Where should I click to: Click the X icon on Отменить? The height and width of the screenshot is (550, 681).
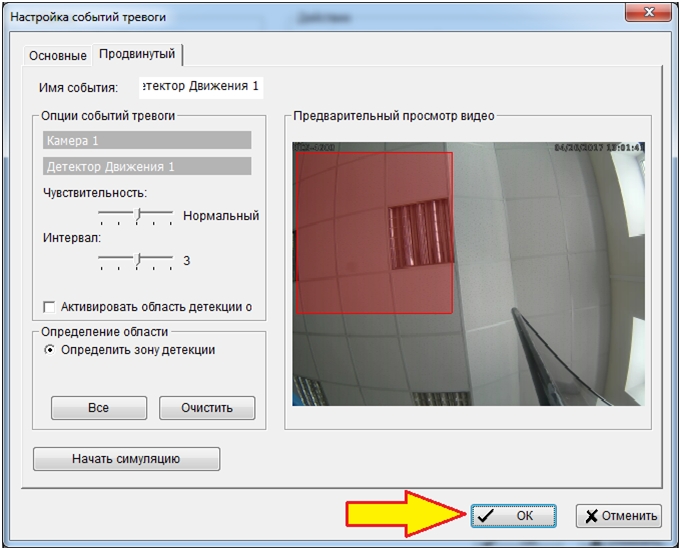[x=592, y=516]
